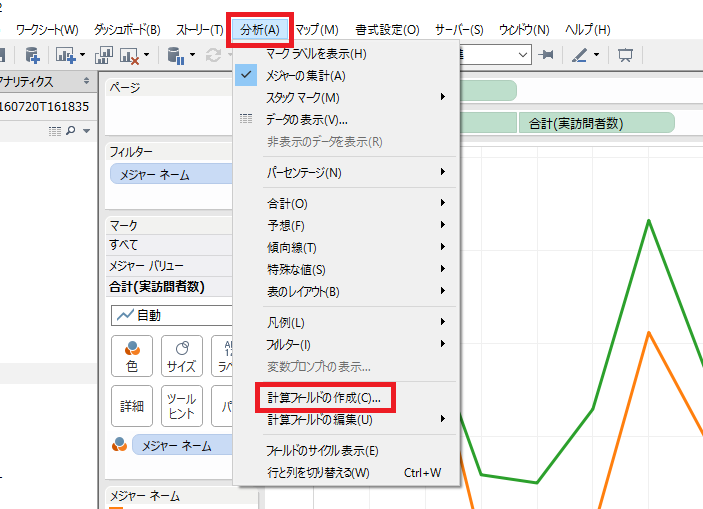Viewport: 703px width, 509px height.
Task: Expand the パーセンテージ(N) submenu
Action: [346, 173]
